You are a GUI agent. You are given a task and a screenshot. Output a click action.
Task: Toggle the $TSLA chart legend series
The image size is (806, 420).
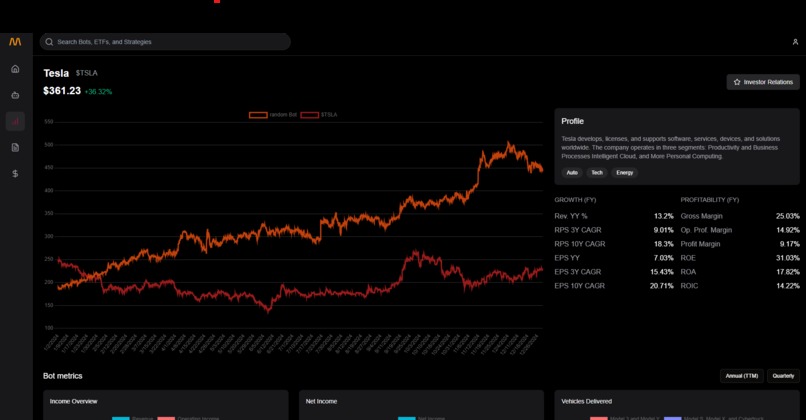pos(319,115)
